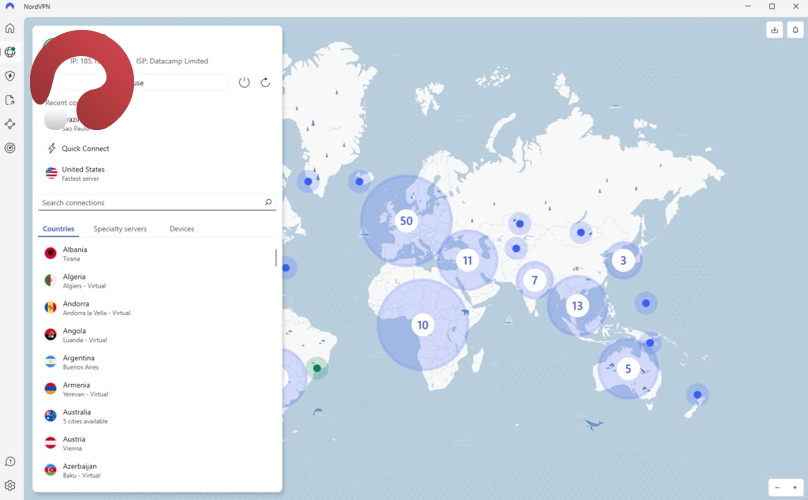Open Dark Web Monitor target icon
The width and height of the screenshot is (808, 500).
[10, 148]
